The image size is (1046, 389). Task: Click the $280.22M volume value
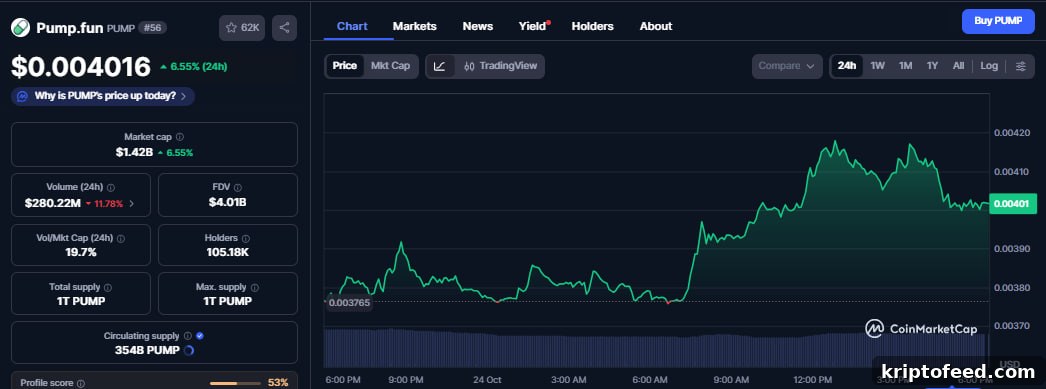(x=53, y=204)
